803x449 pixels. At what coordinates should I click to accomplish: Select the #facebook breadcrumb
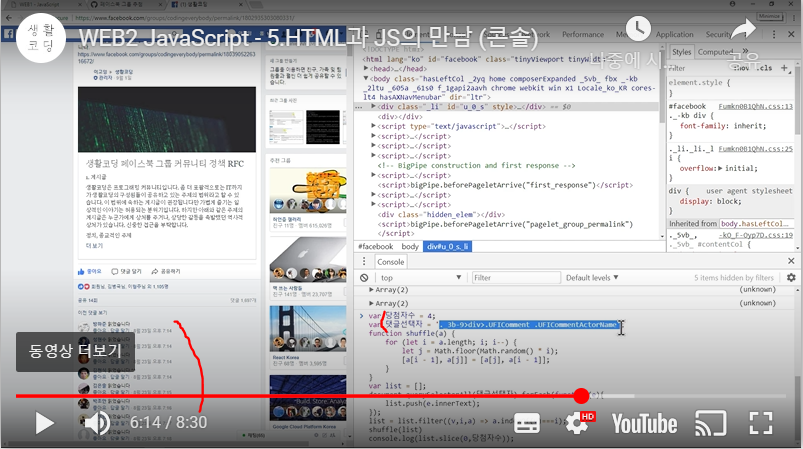[375, 246]
